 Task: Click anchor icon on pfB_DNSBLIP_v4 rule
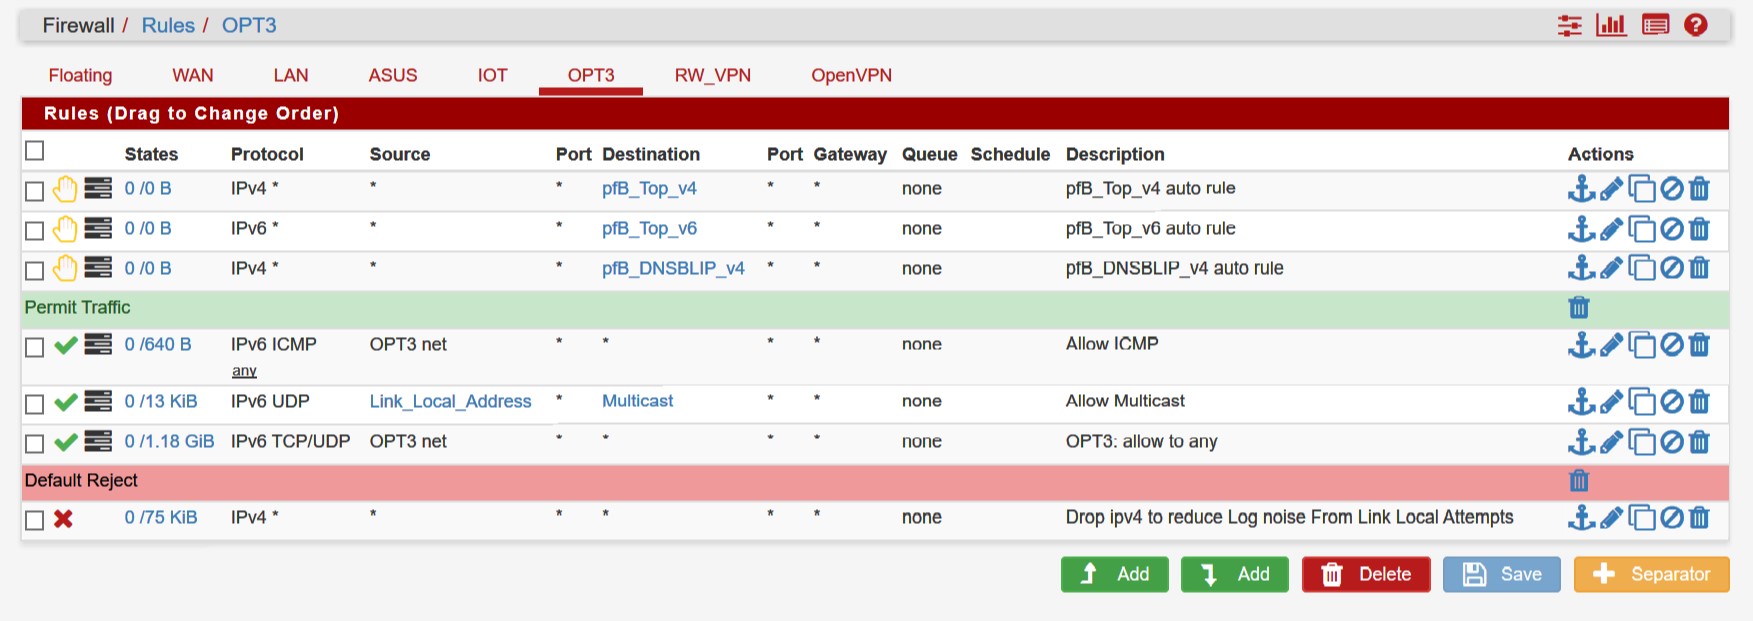(x=1581, y=268)
